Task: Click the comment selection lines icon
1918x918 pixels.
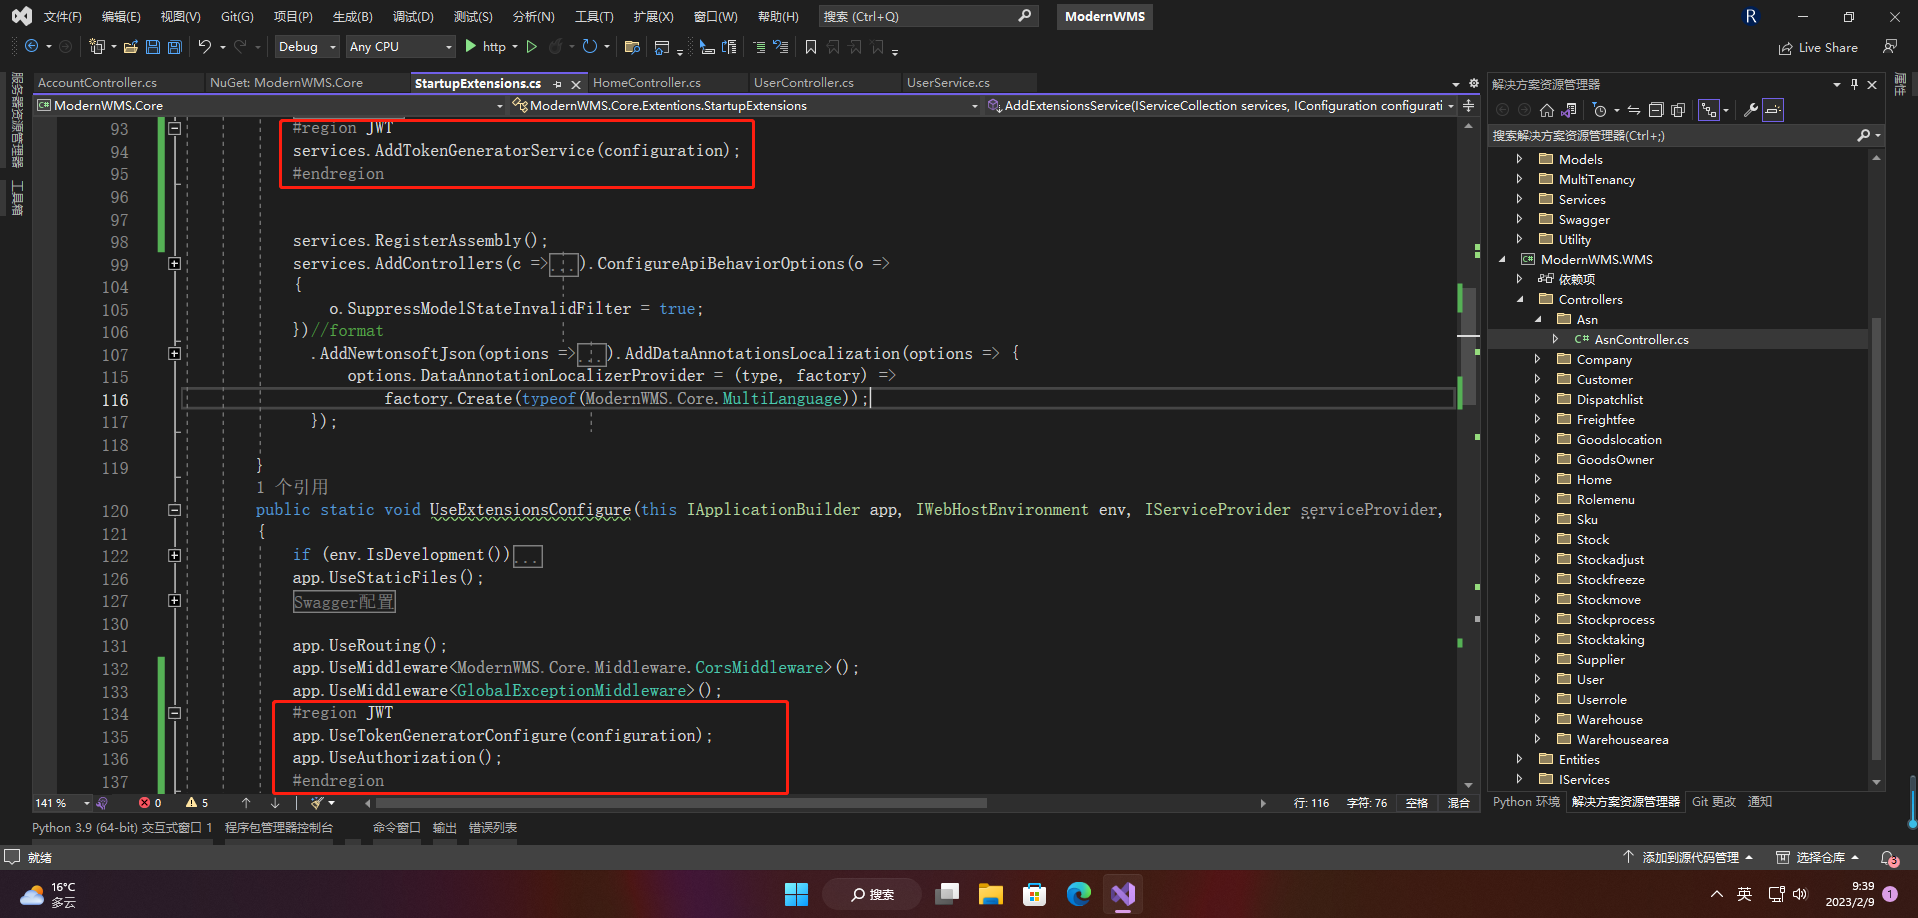Action: [759, 47]
